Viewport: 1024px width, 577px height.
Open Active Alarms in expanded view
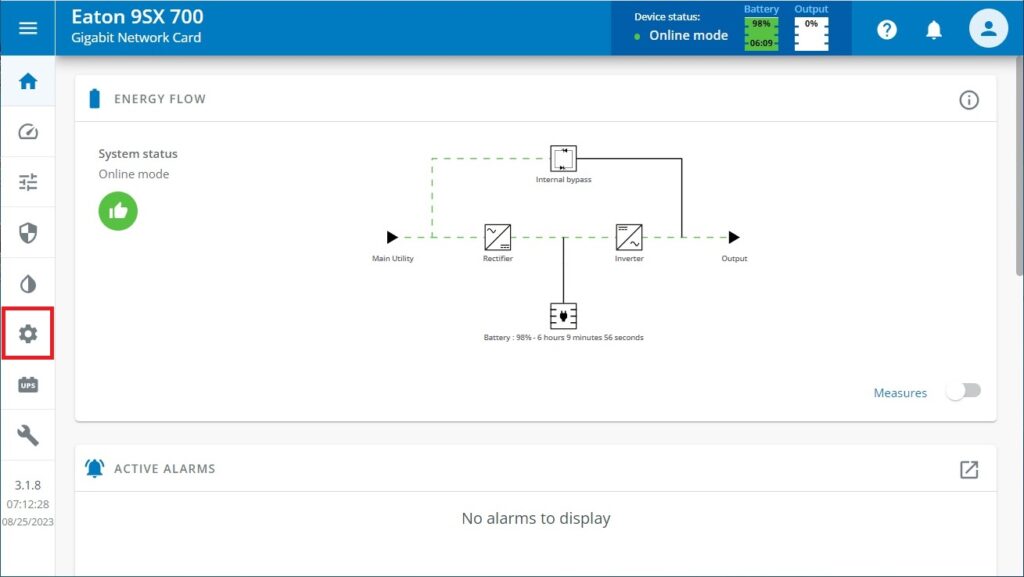pyautogui.click(x=968, y=469)
